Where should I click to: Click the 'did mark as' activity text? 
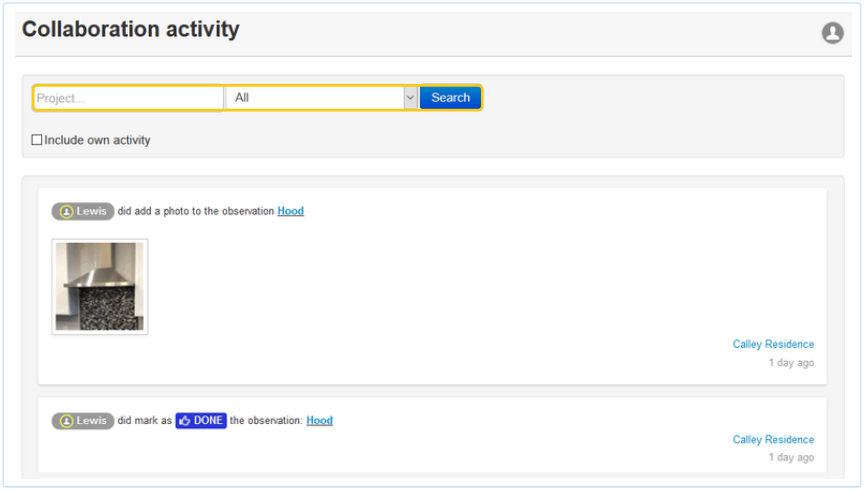coord(144,421)
